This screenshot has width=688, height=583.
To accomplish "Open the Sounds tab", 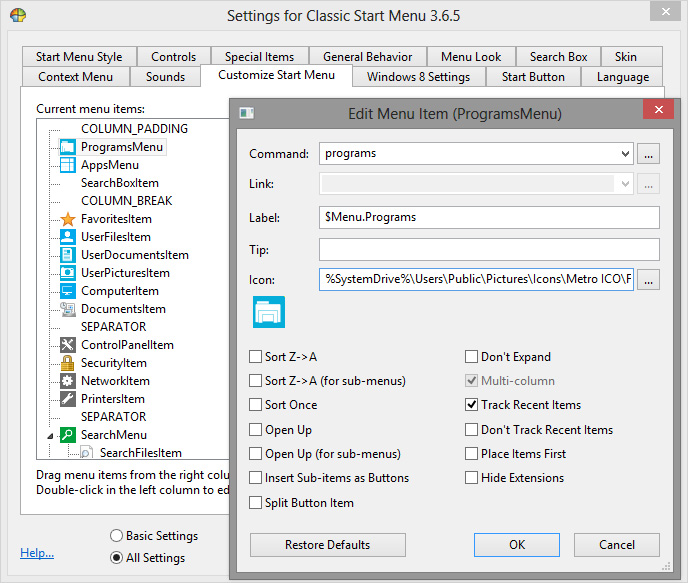I will tap(165, 77).
